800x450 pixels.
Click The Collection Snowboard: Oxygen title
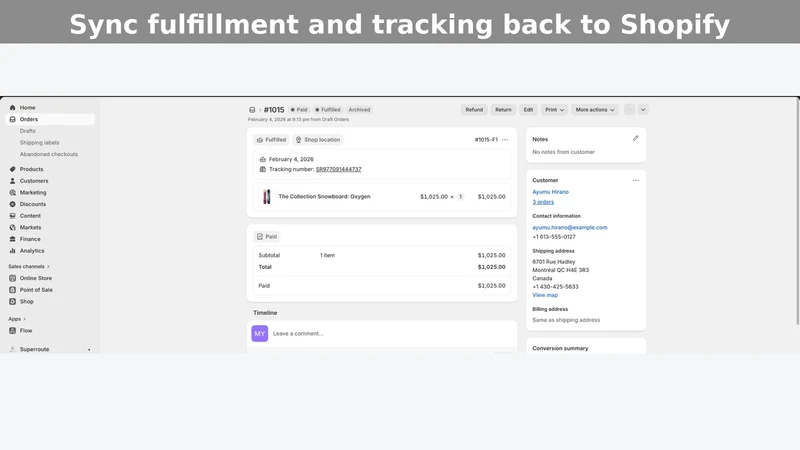tap(324, 196)
